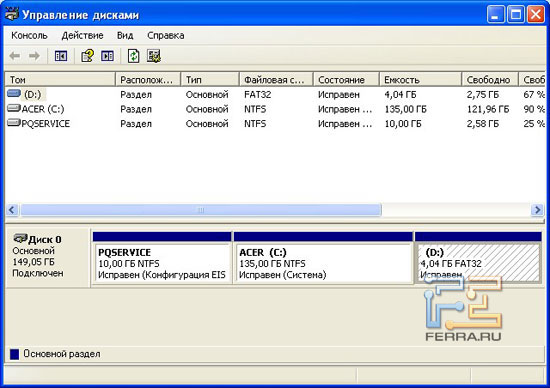Click the Диск 0 disk label panel
The image size is (550, 388).
click(x=48, y=257)
